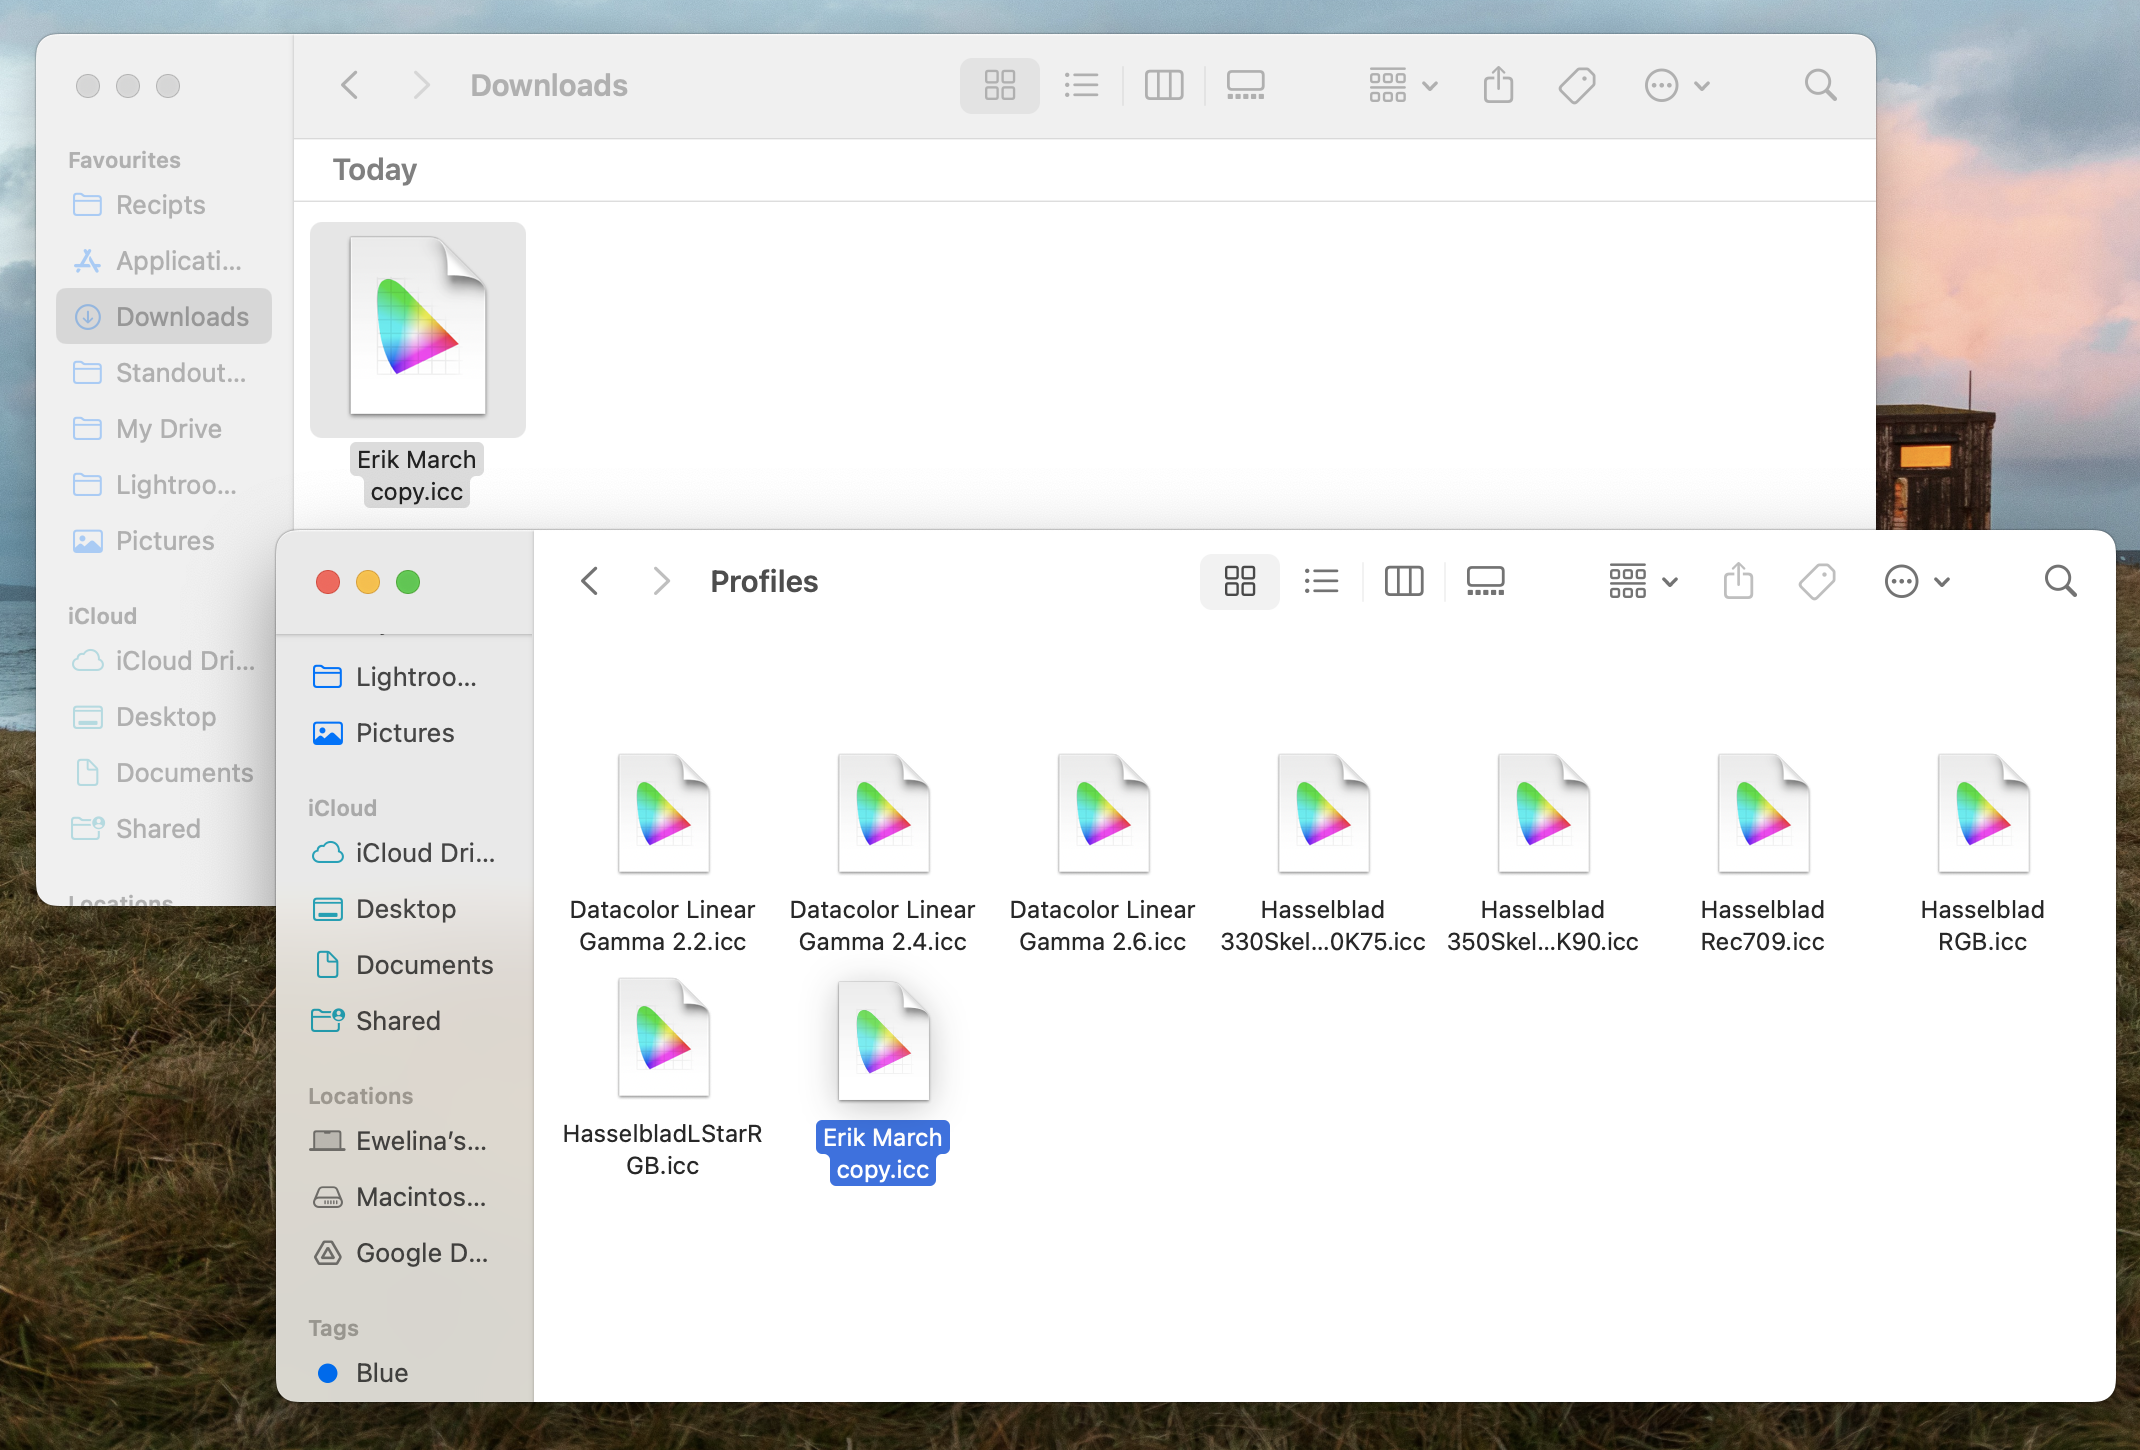Select Downloads in Downloads window sidebar
Screen dimensions: 2140x1450
tap(164, 317)
